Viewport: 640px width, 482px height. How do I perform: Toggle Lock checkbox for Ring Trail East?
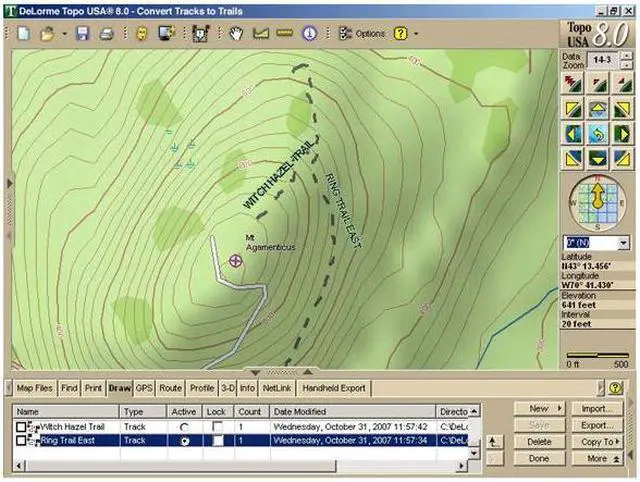(217, 441)
